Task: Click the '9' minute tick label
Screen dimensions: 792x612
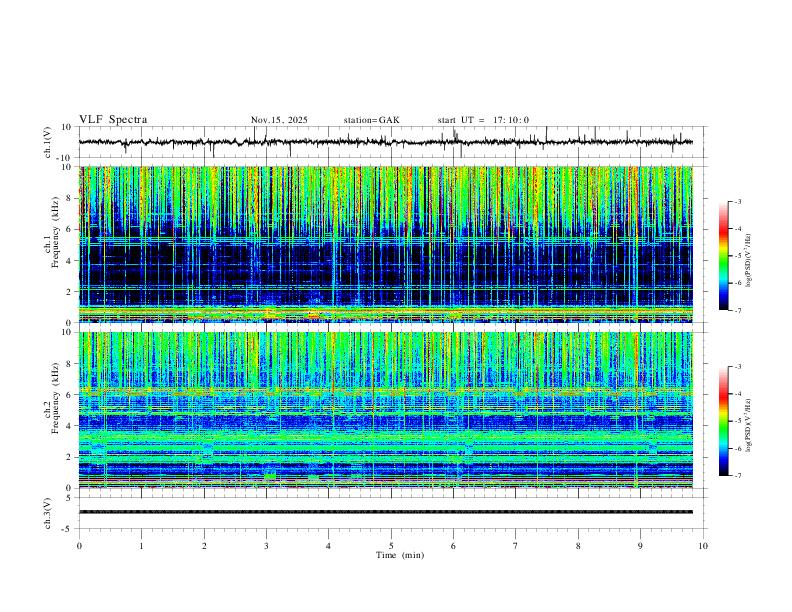Action: coord(640,546)
